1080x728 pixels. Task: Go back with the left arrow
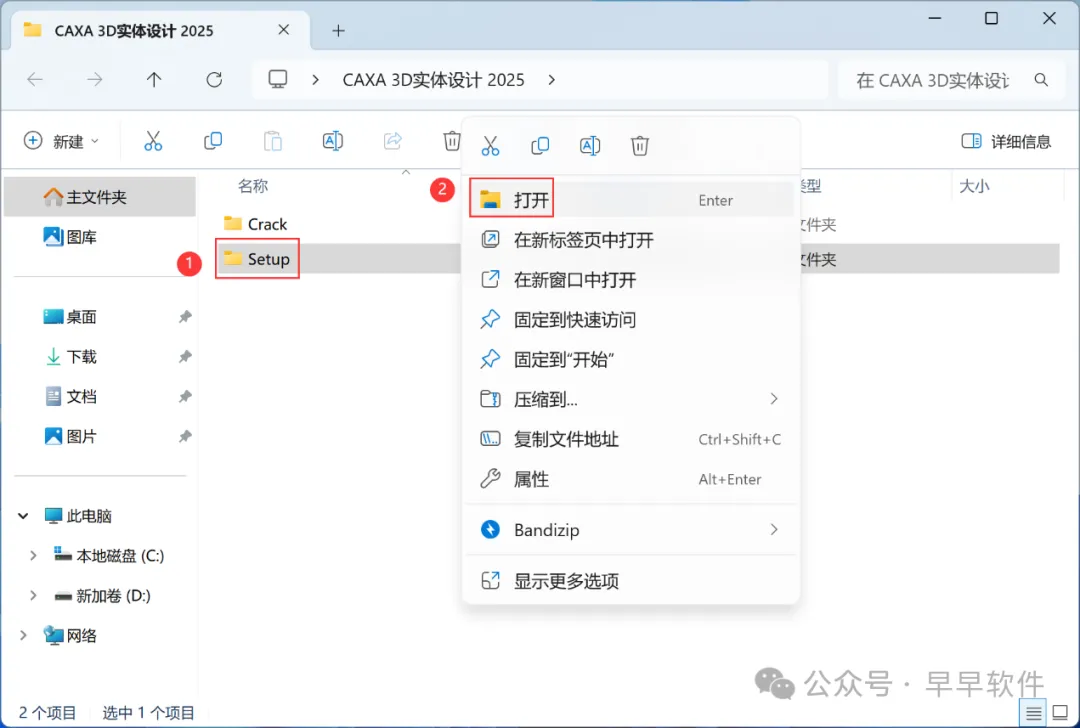(34, 80)
